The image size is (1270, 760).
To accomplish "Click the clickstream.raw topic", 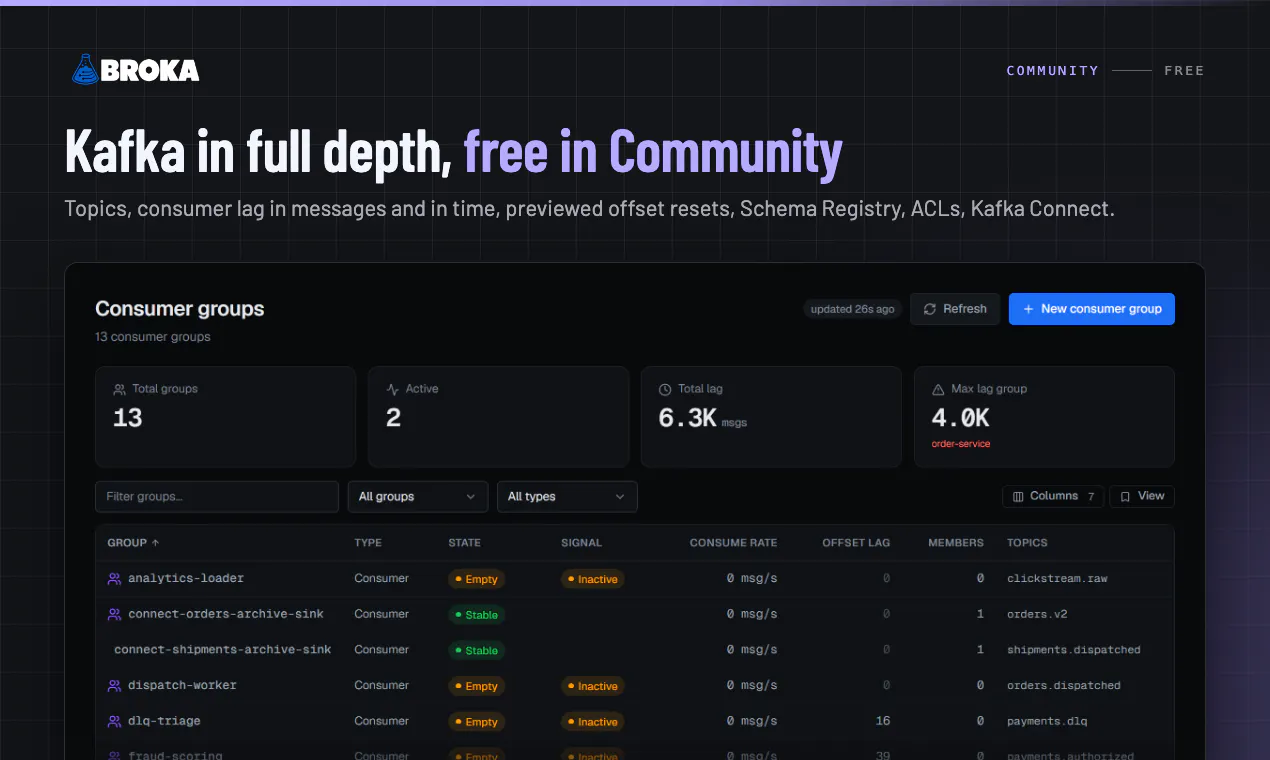I will [1057, 579].
